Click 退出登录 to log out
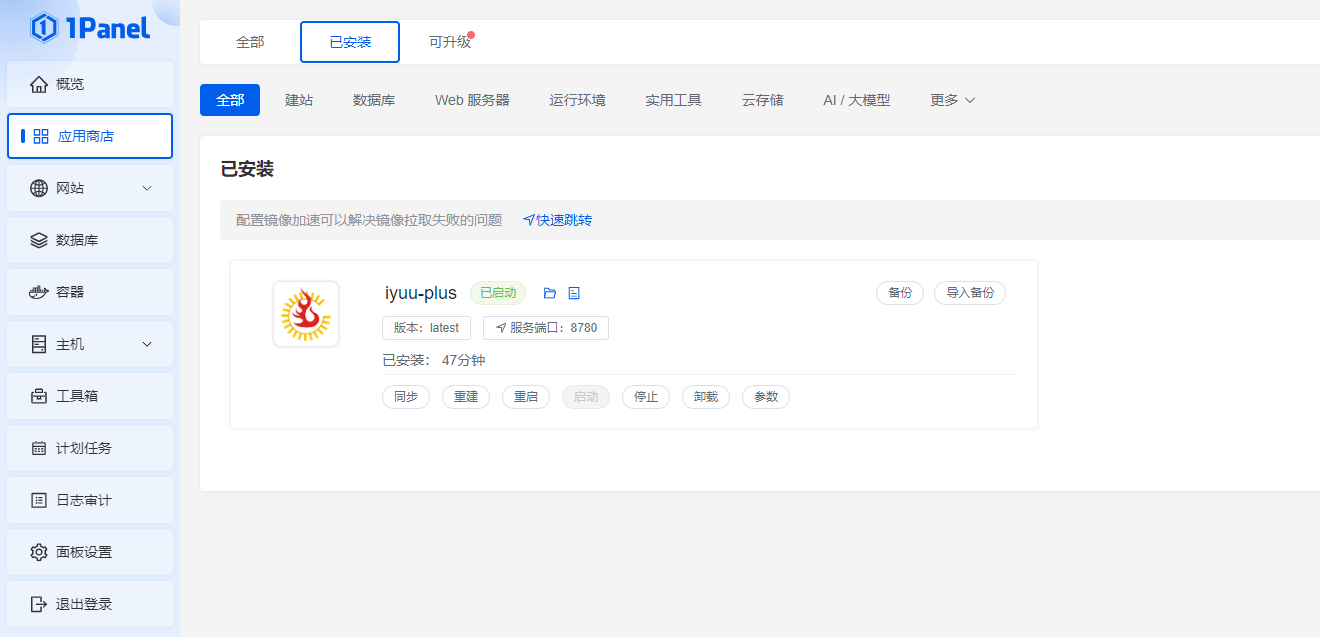The height and width of the screenshot is (637, 1320). [x=90, y=604]
